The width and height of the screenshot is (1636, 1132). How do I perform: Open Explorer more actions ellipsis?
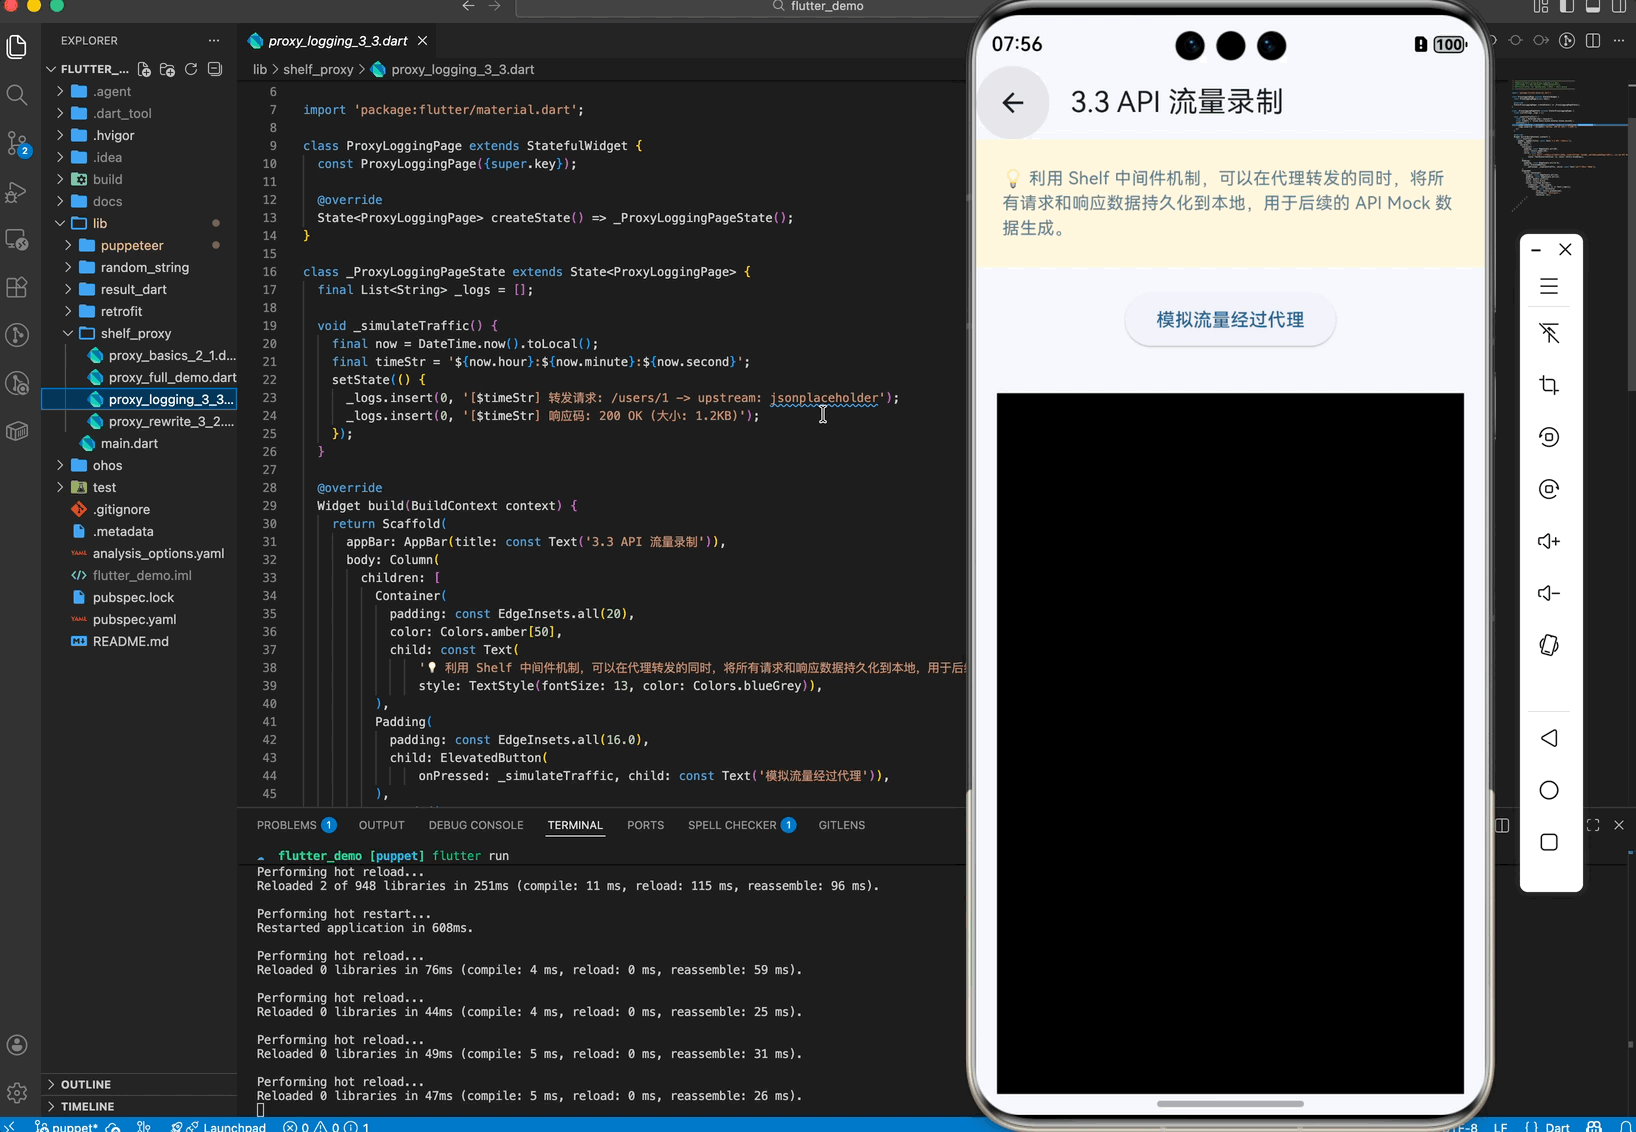[213, 40]
